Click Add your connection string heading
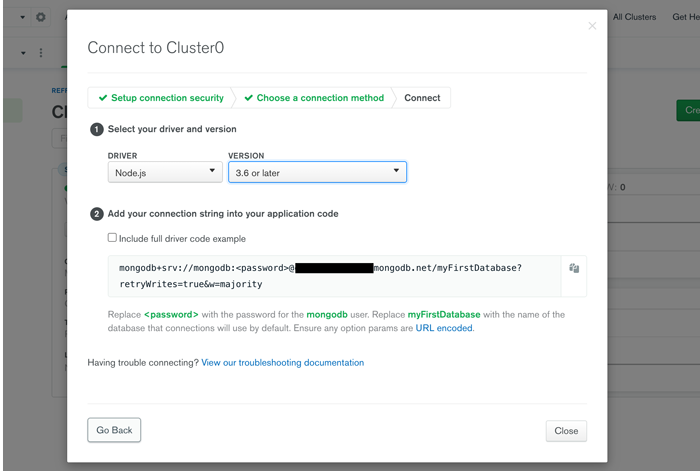Screen dimensions: 700x471 [223, 214]
